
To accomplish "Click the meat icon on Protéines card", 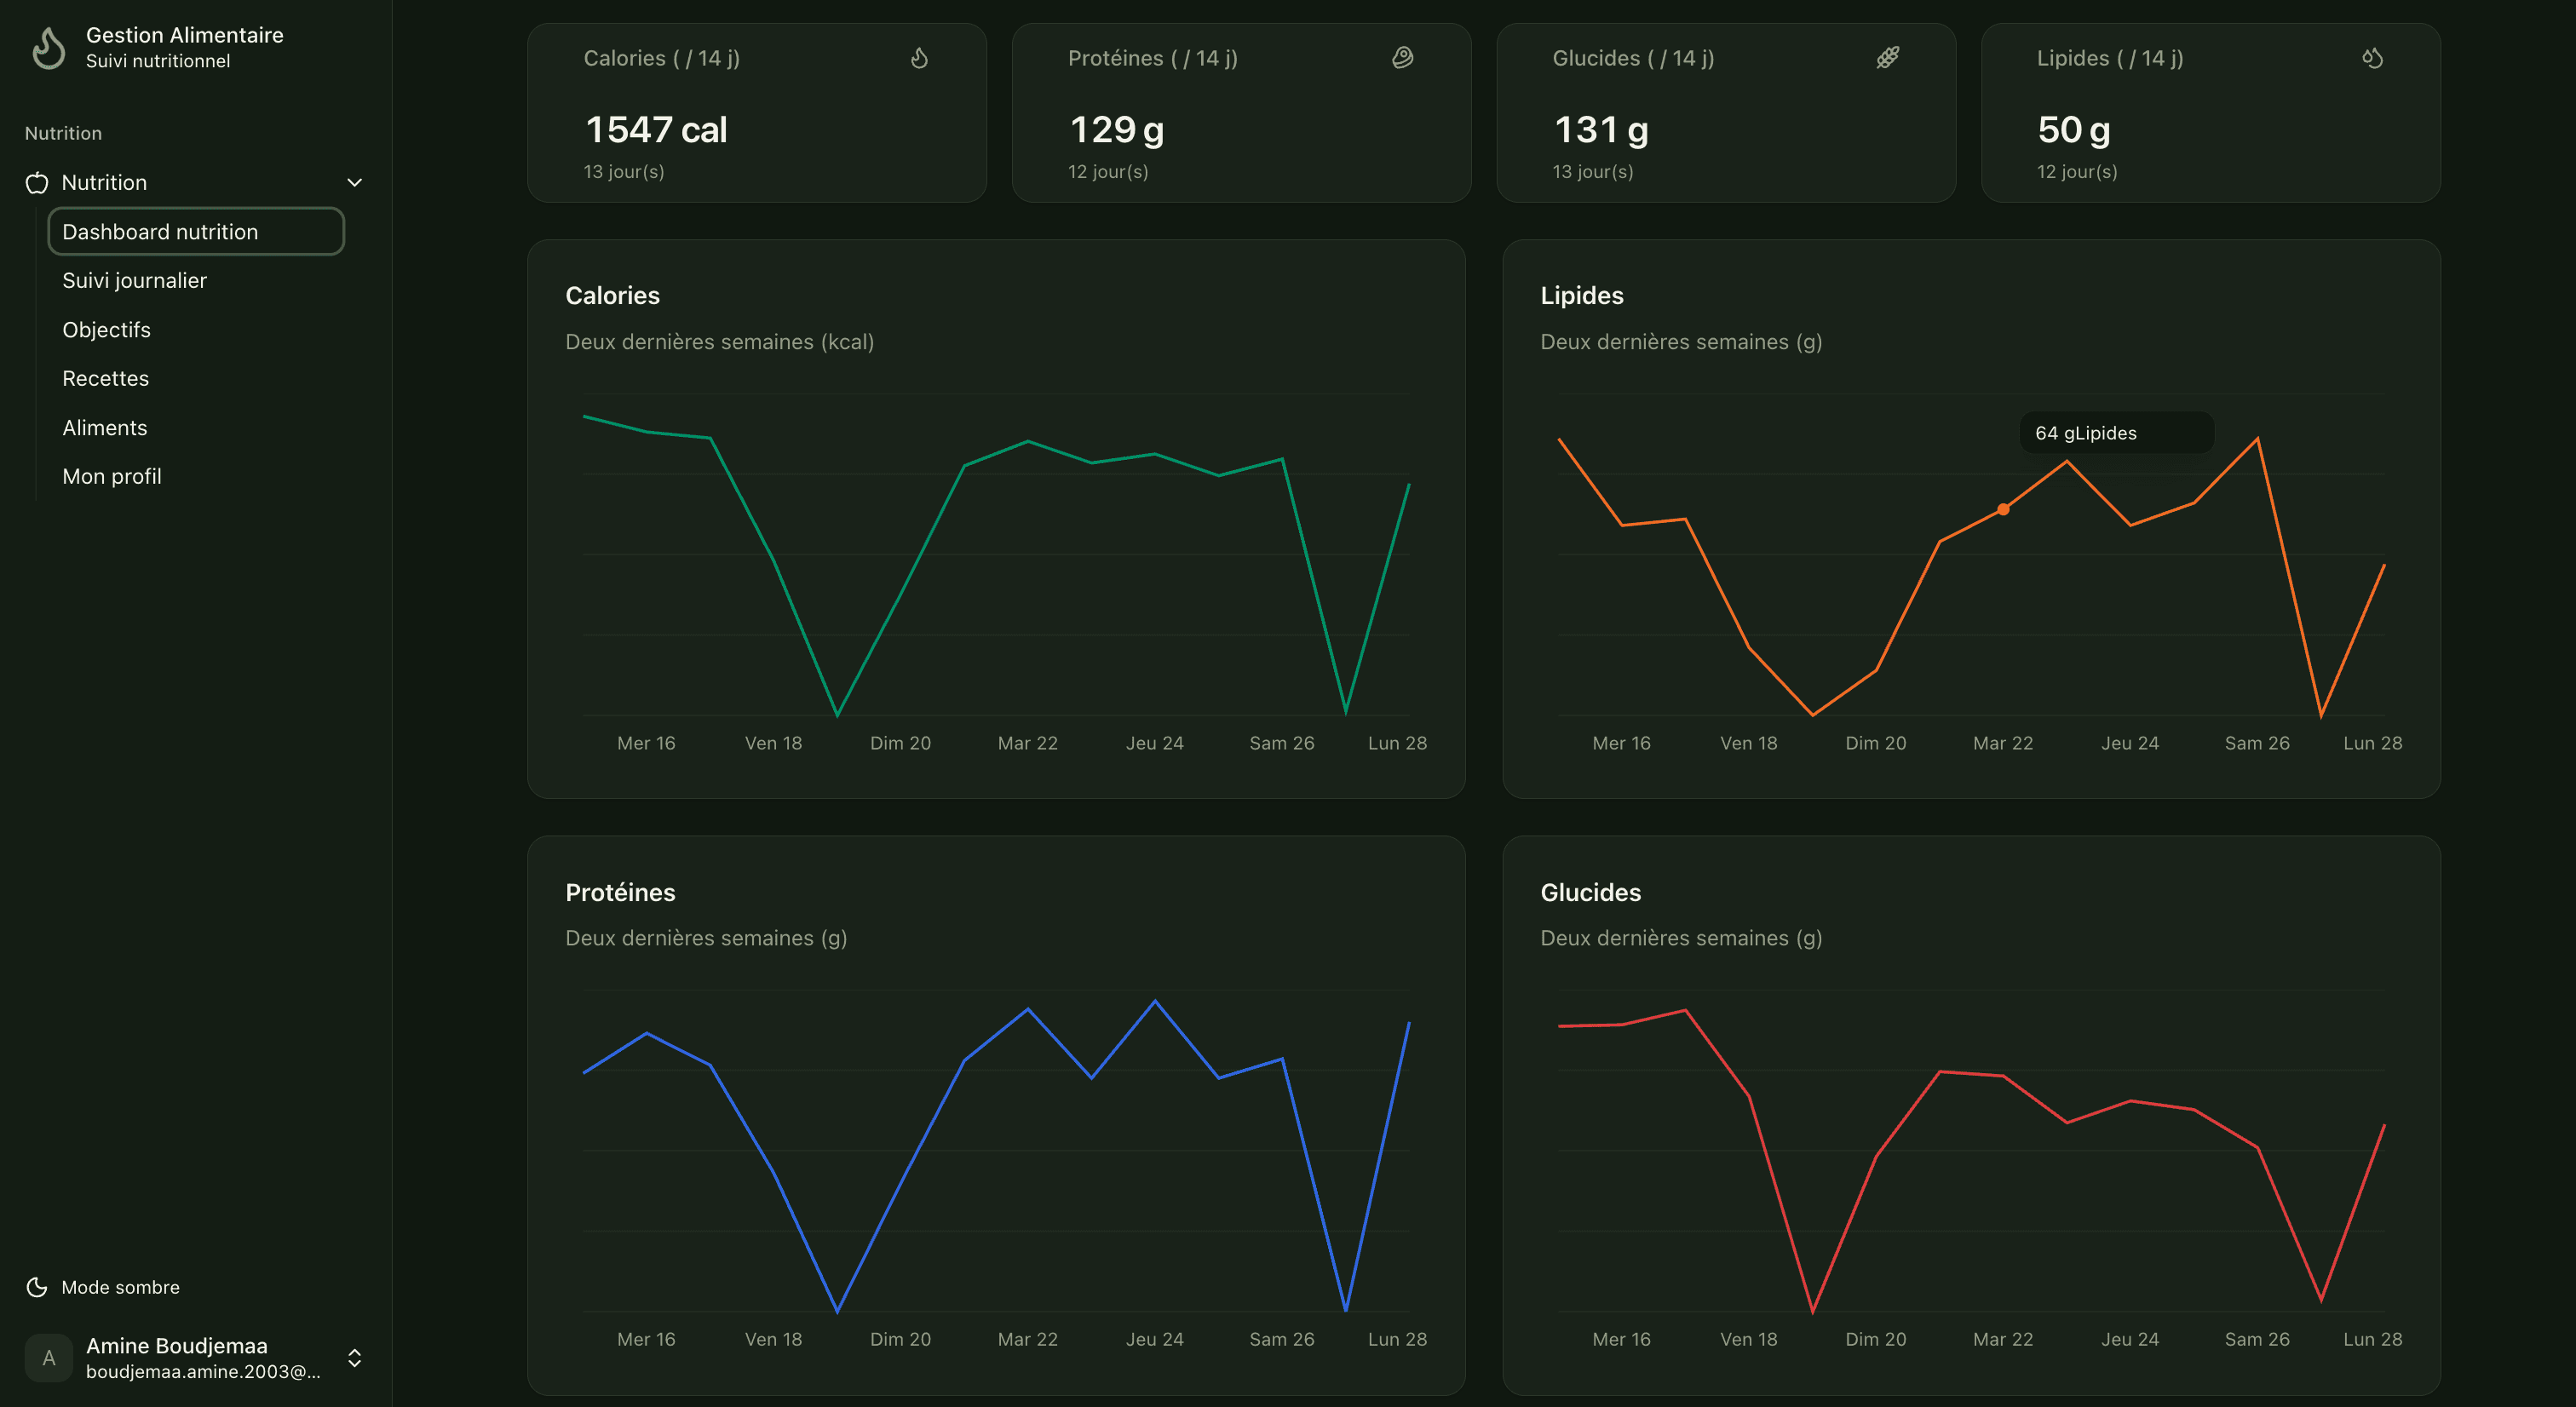I will [1403, 58].
